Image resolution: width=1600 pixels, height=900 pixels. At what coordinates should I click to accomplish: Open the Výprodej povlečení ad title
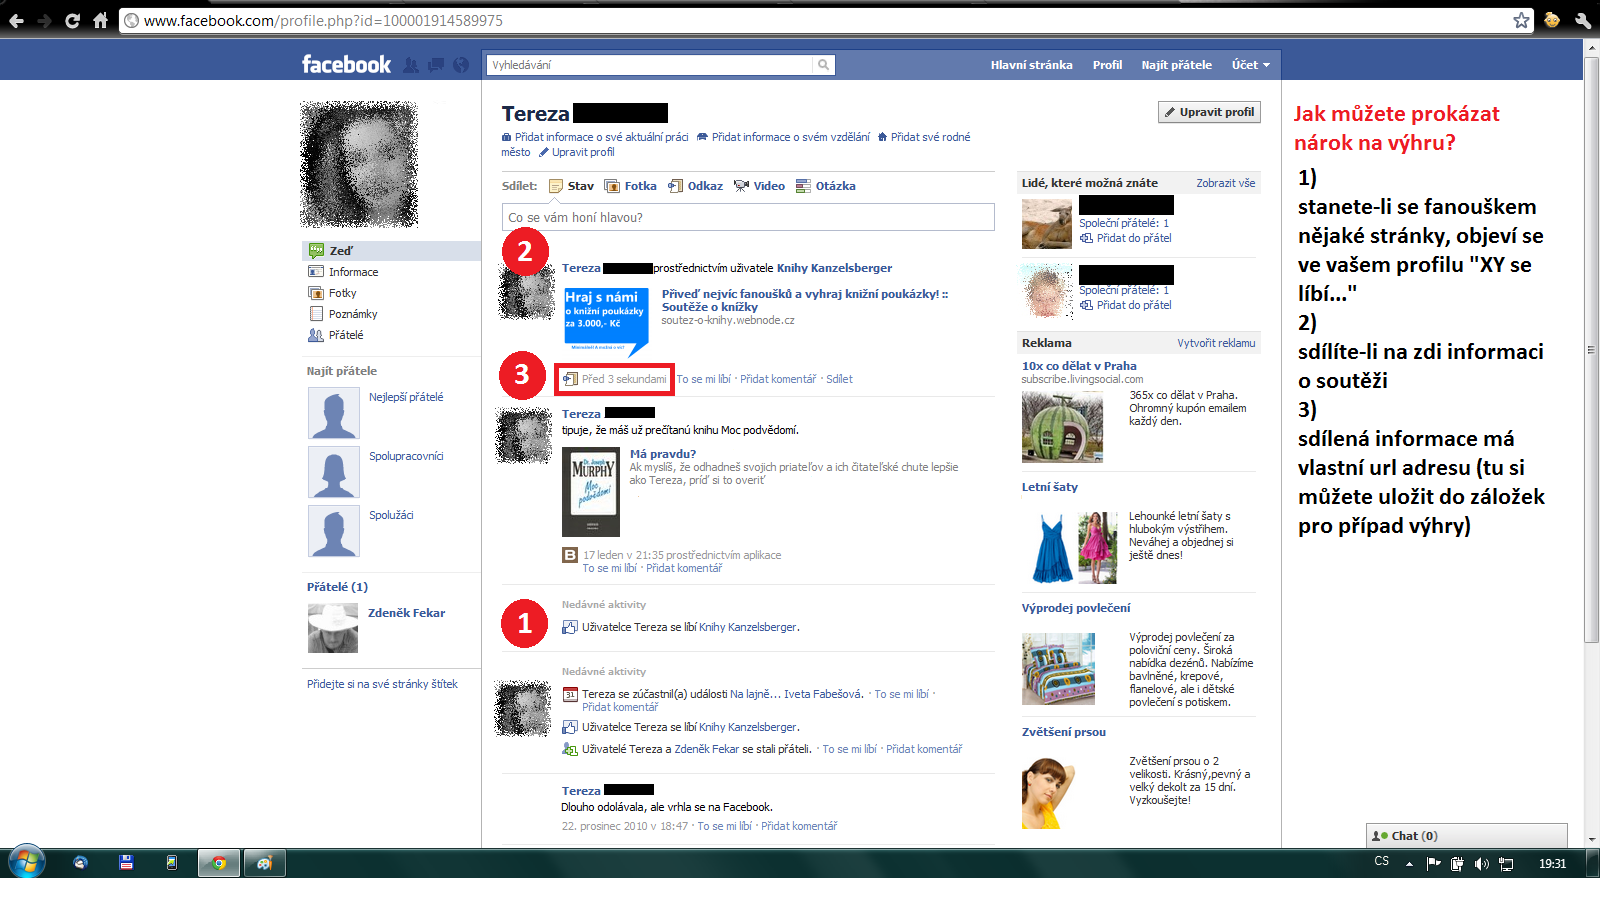tap(1076, 608)
